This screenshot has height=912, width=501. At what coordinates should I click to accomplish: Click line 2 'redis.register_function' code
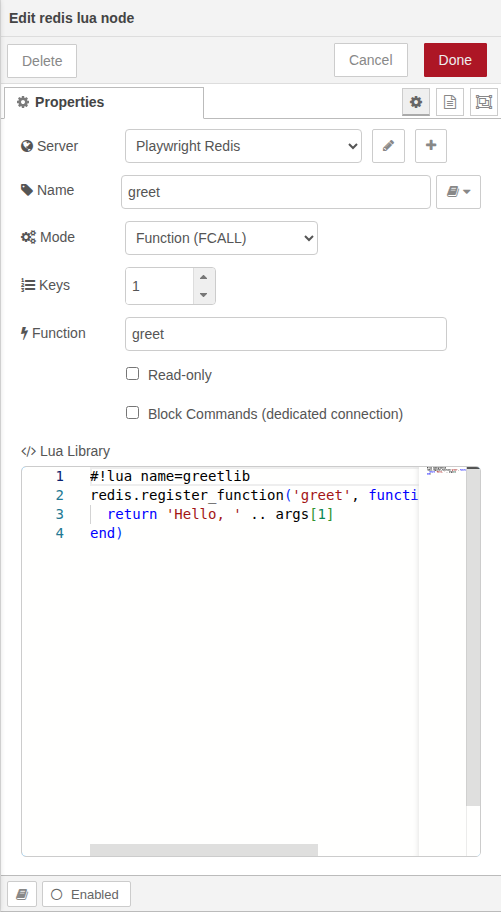point(254,496)
